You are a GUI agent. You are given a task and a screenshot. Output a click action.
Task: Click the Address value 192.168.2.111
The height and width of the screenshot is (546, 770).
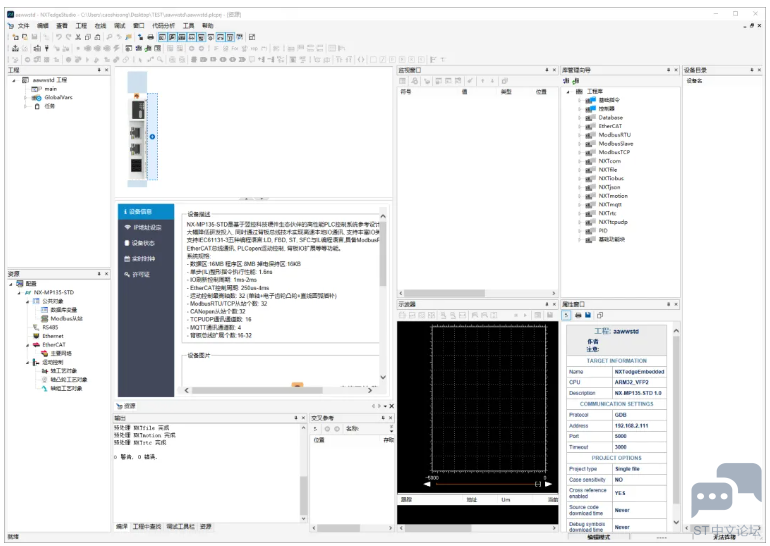631,426
